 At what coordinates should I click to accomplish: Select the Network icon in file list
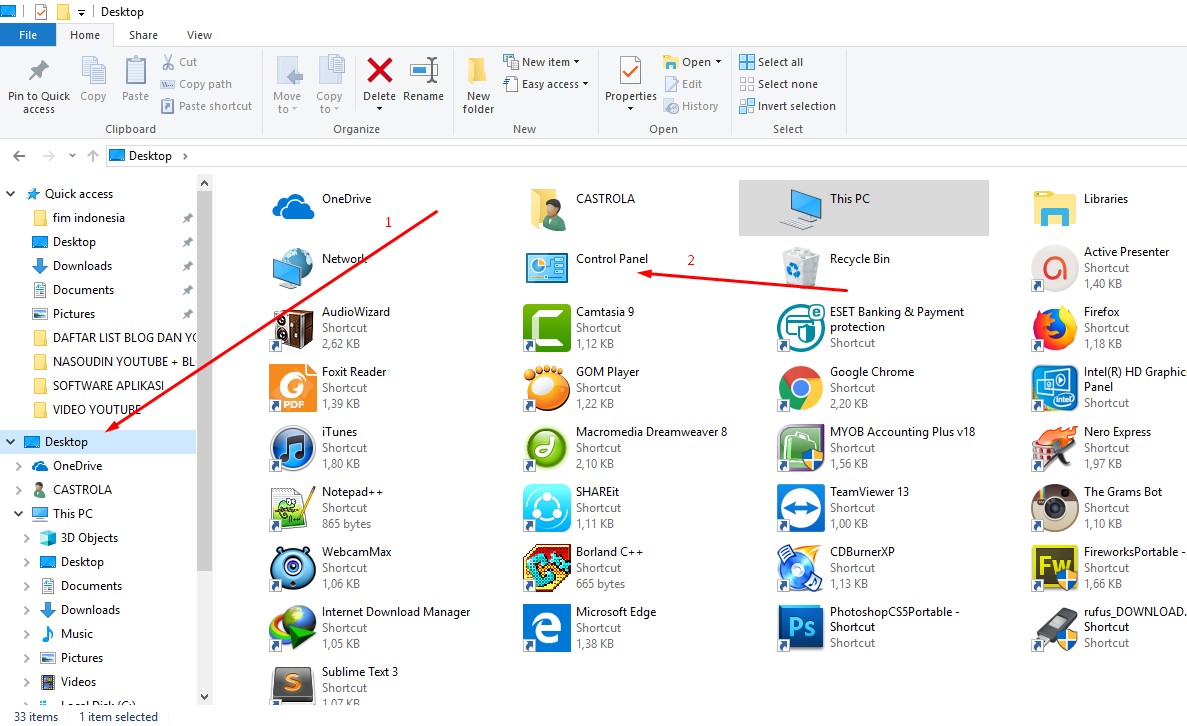[x=293, y=267]
